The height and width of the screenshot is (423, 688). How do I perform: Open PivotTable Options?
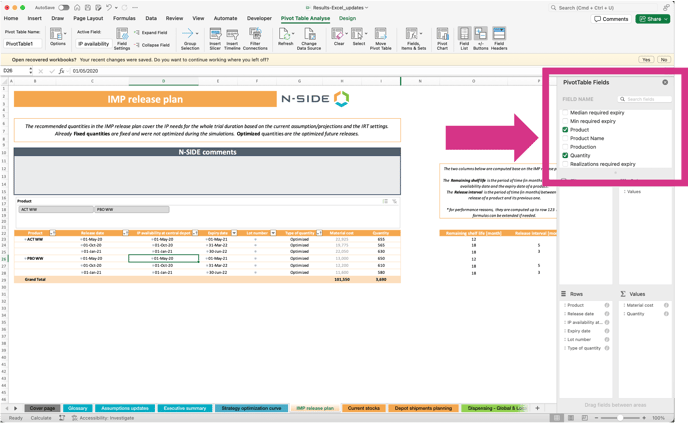click(57, 36)
